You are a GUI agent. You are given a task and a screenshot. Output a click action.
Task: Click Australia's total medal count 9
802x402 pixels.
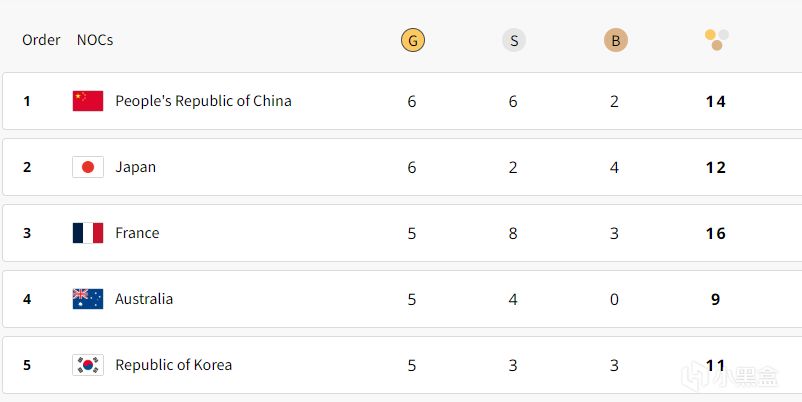pos(716,299)
